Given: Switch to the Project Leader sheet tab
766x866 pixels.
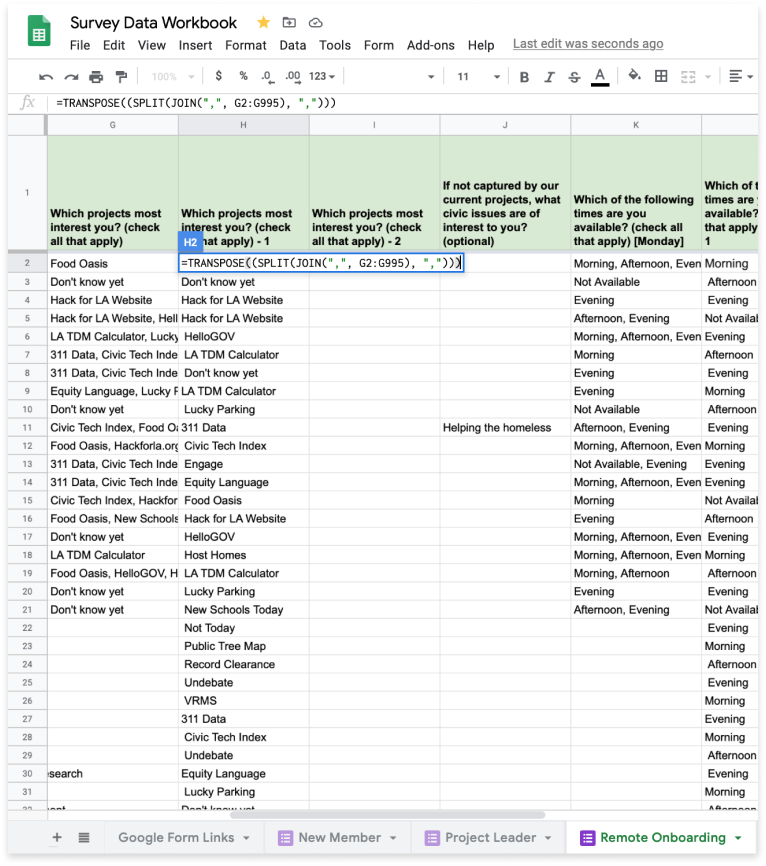Looking at the screenshot, I should (491, 838).
